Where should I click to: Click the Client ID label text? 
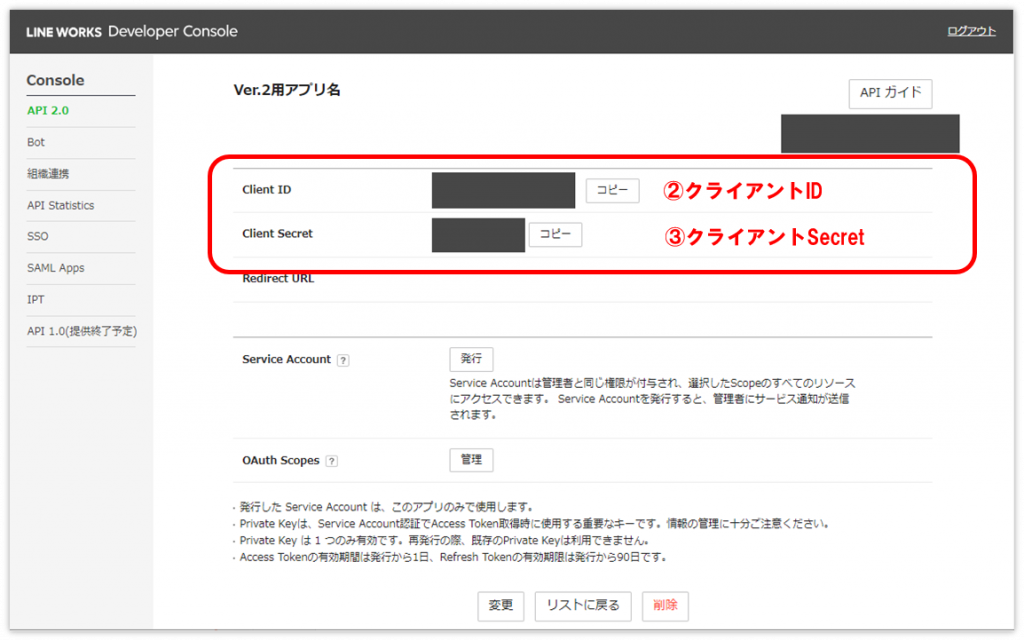click(266, 190)
